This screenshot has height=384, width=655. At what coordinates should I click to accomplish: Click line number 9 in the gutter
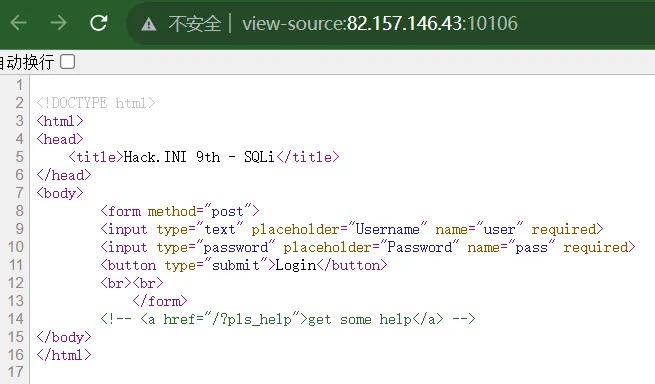click(20, 229)
